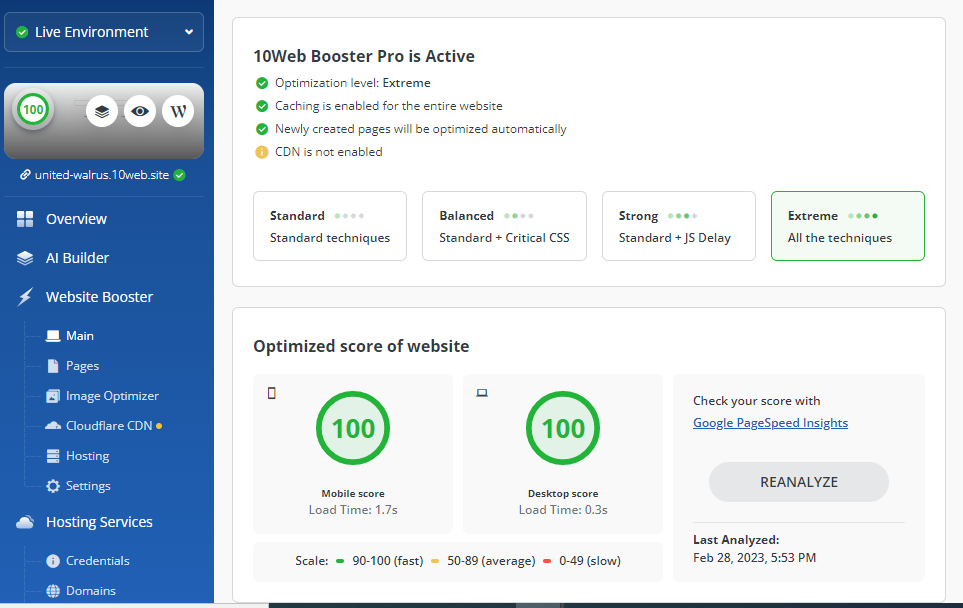Click the "Mobile score" label
Screen dimensions: 963x608
[353, 494]
